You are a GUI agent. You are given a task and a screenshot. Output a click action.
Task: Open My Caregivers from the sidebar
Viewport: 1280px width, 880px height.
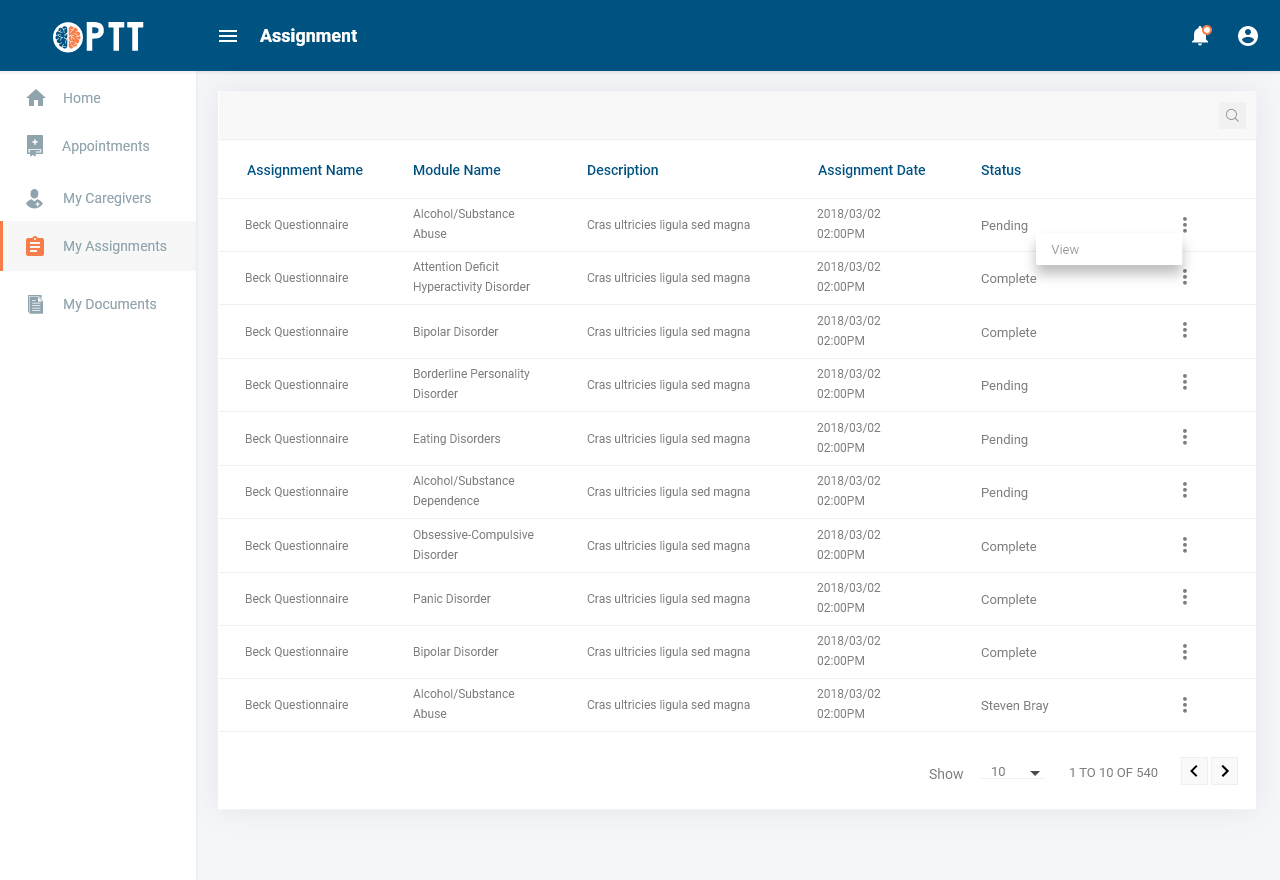107,198
